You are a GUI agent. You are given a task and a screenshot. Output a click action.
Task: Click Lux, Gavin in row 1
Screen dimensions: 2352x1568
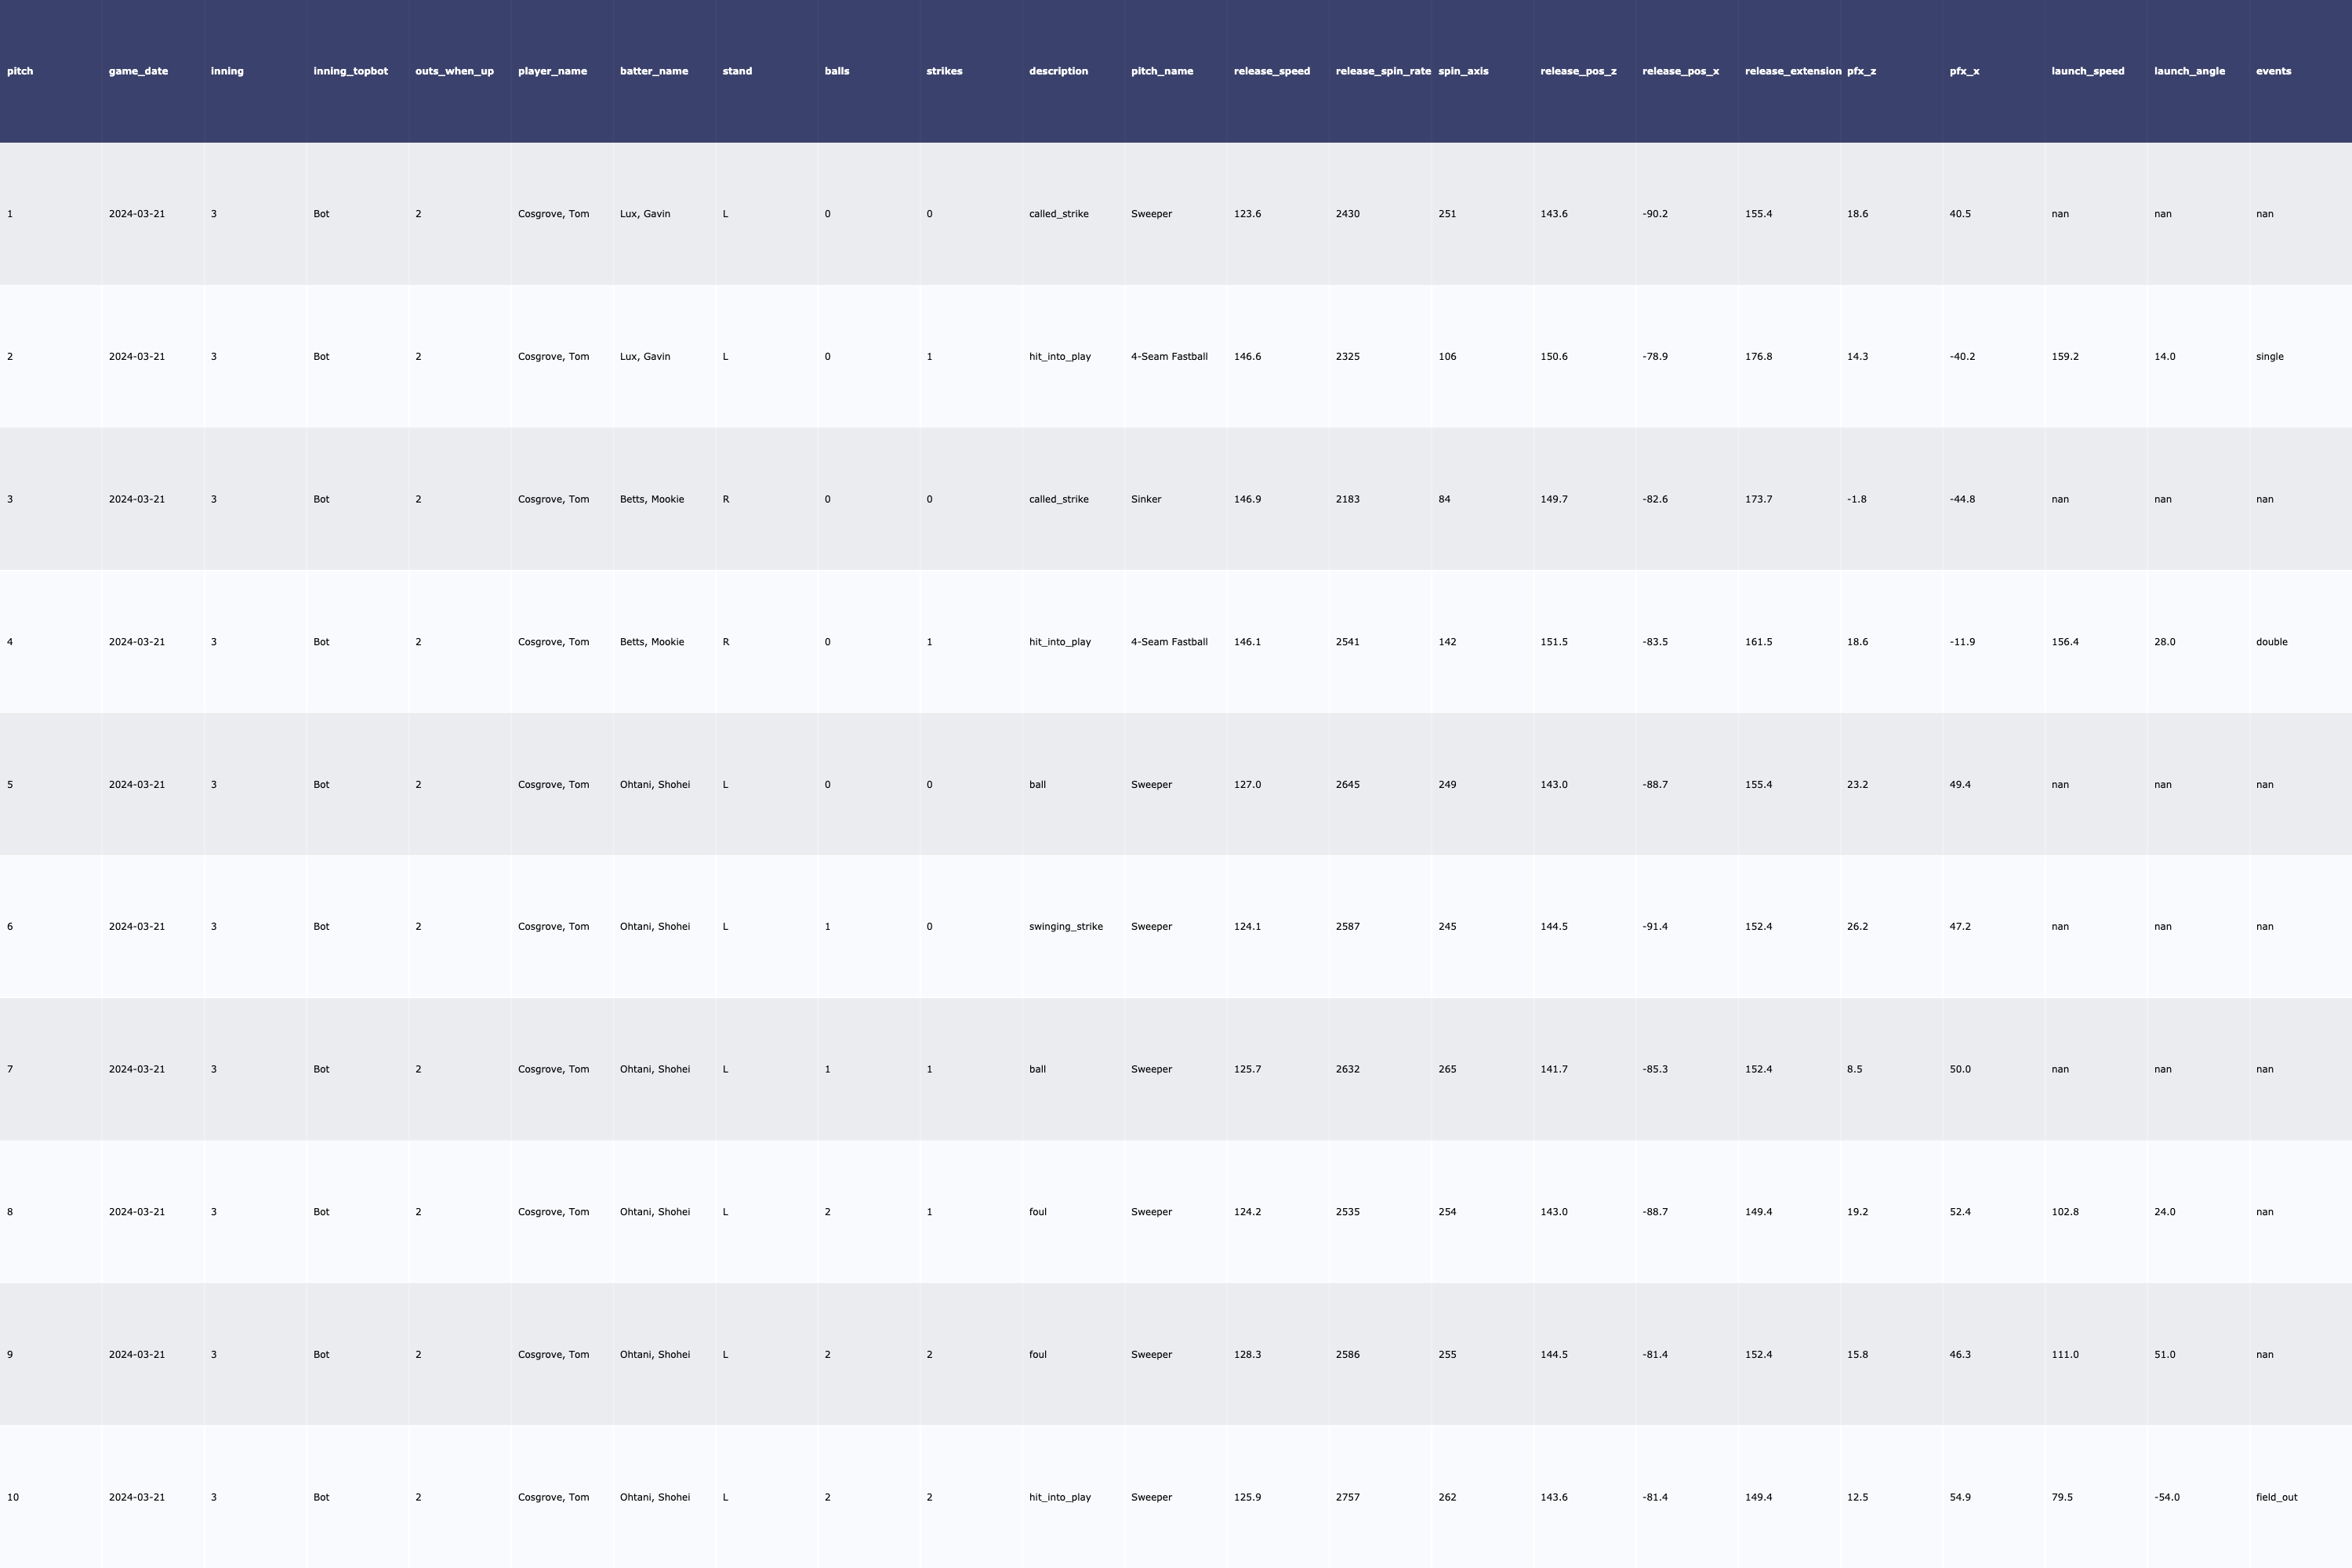645,214
